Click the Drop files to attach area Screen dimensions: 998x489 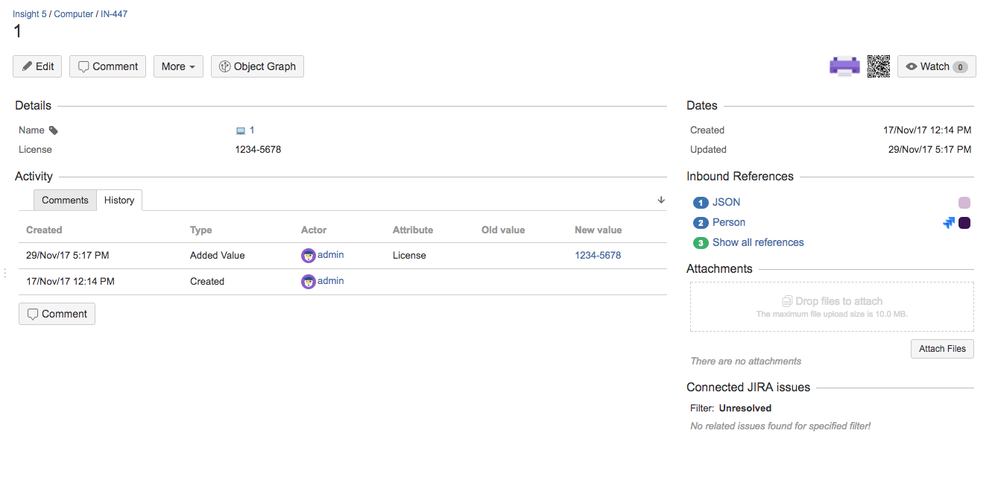[x=831, y=306]
